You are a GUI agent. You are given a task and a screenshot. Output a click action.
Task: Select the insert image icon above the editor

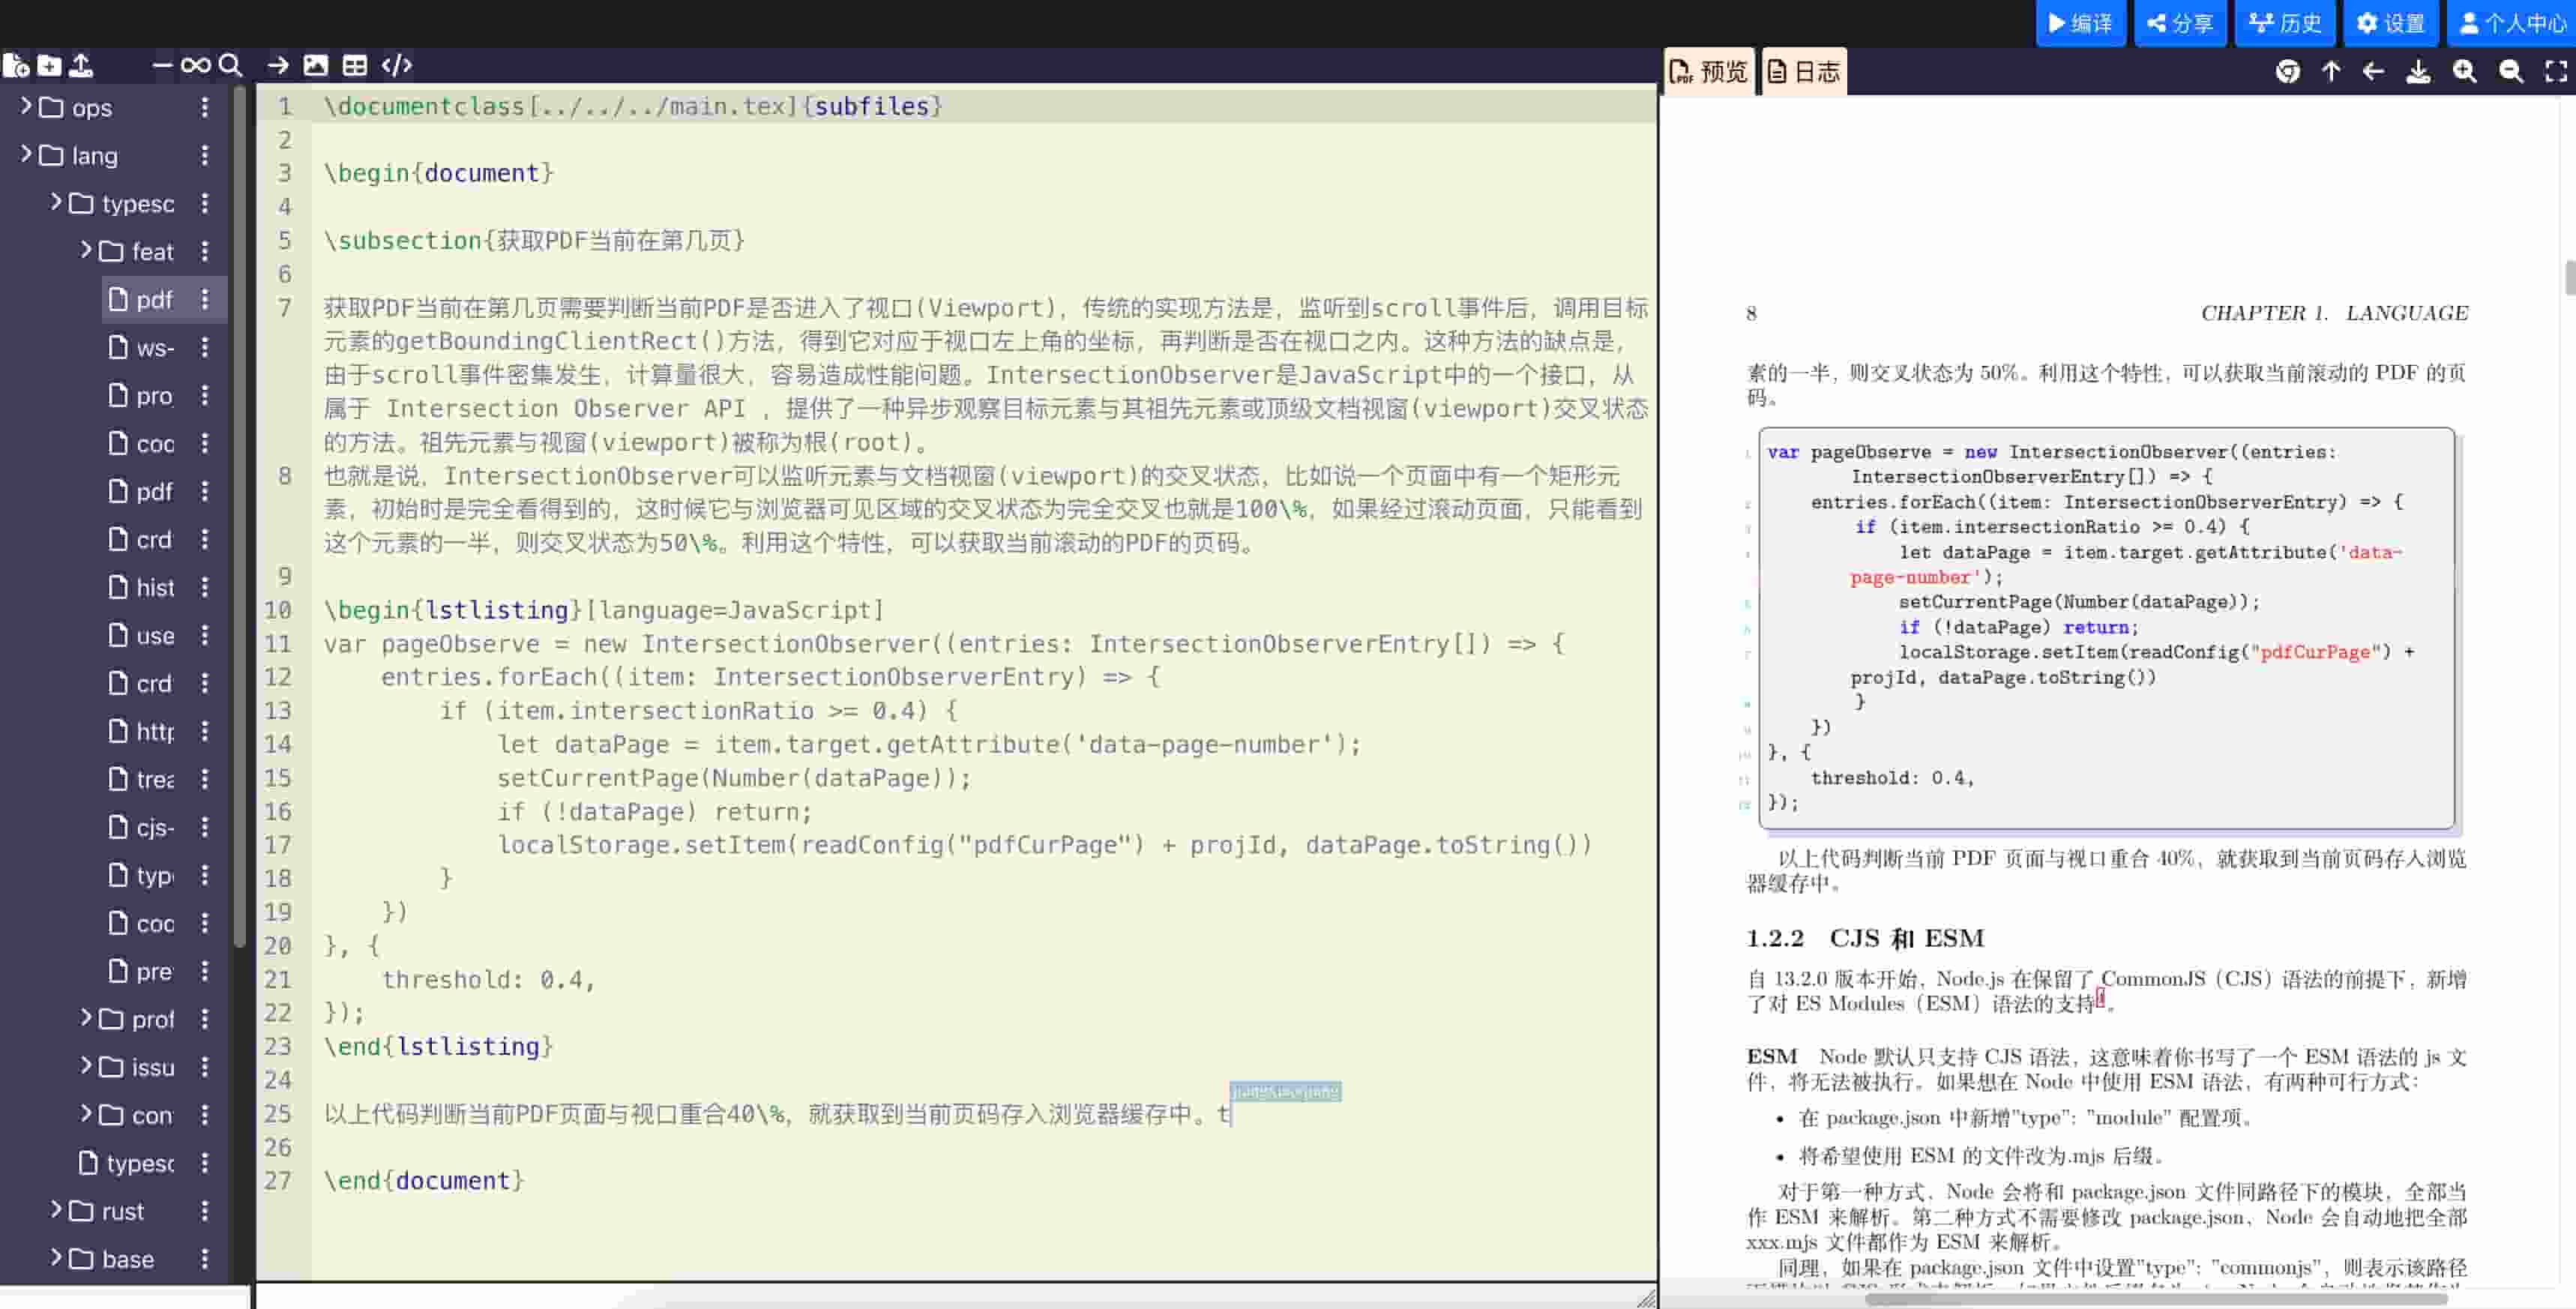[317, 65]
